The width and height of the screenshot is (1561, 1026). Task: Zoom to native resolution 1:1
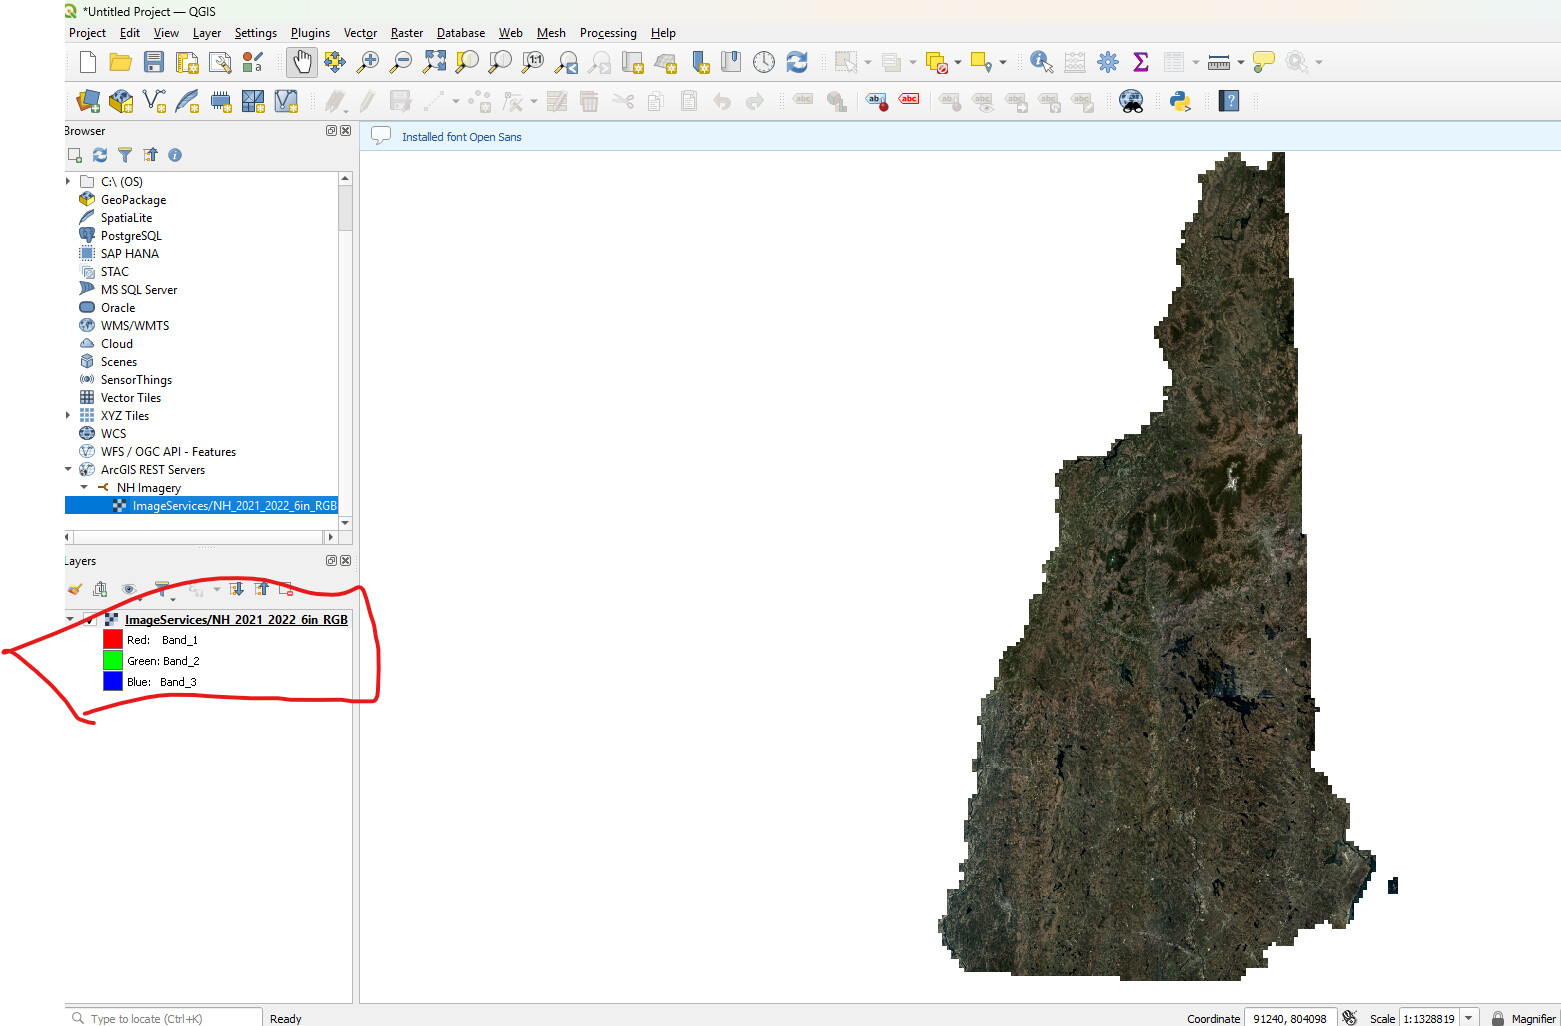coord(533,61)
